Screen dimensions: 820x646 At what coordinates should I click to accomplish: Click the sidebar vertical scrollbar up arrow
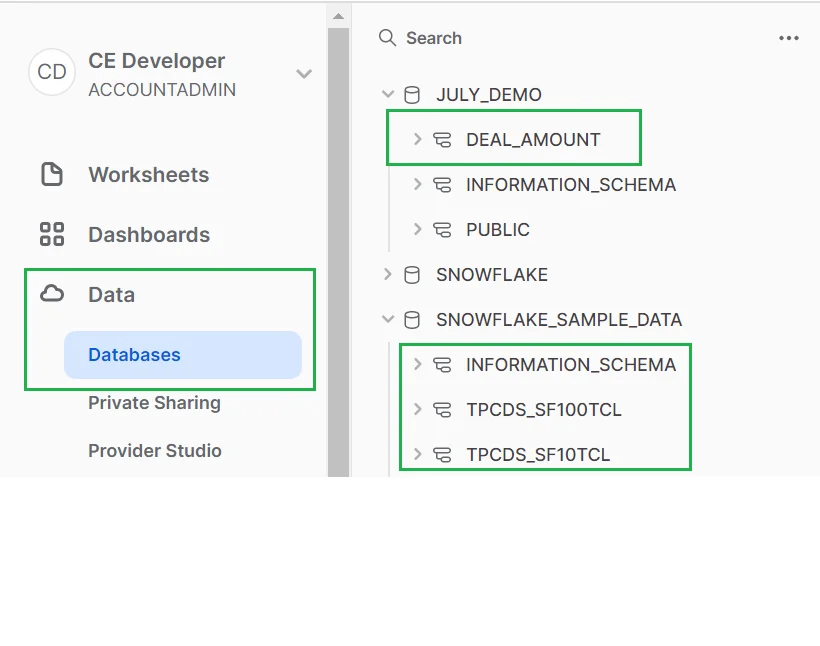click(338, 16)
